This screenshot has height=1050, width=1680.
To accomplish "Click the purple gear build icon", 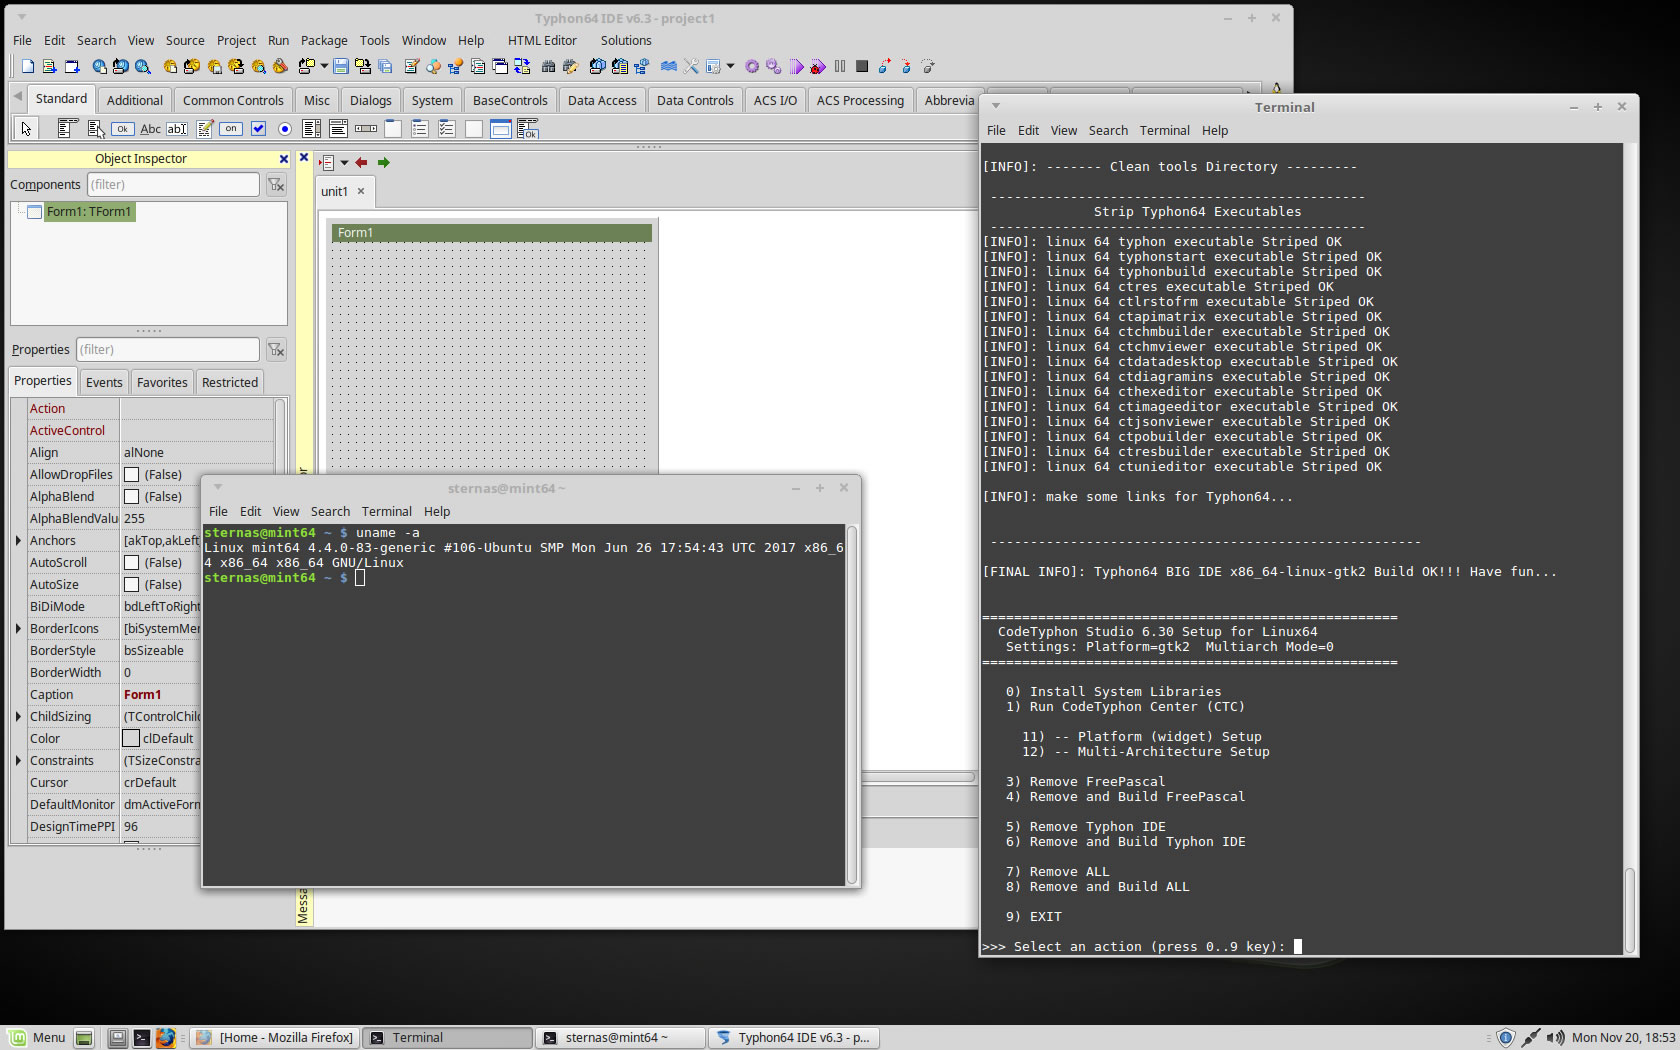I will 752,67.
